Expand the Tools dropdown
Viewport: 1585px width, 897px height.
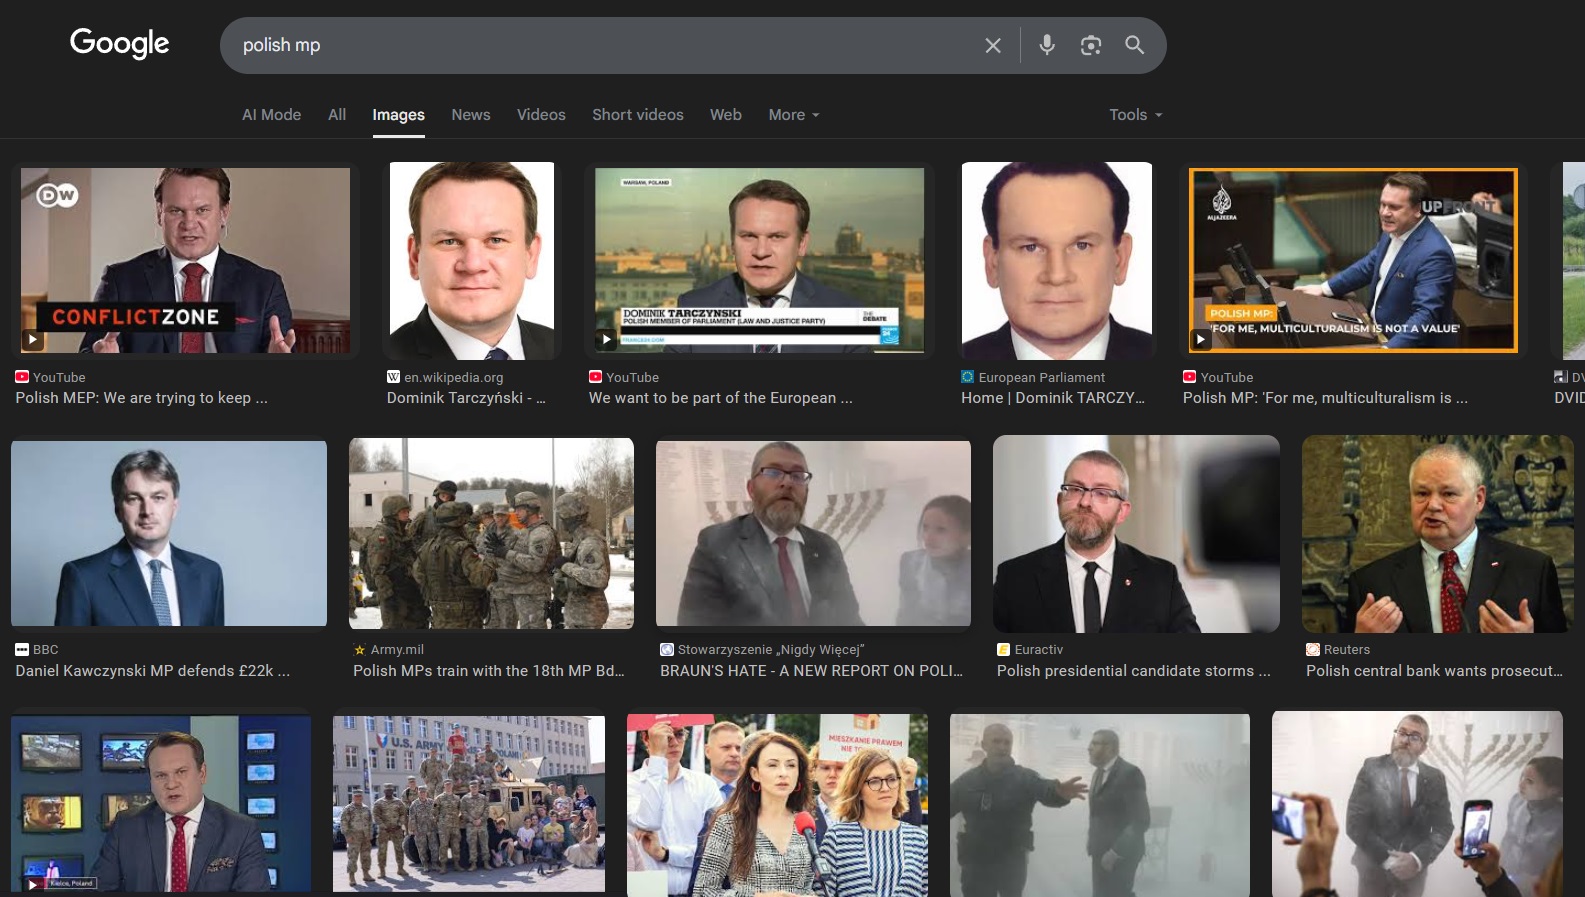[x=1136, y=115]
